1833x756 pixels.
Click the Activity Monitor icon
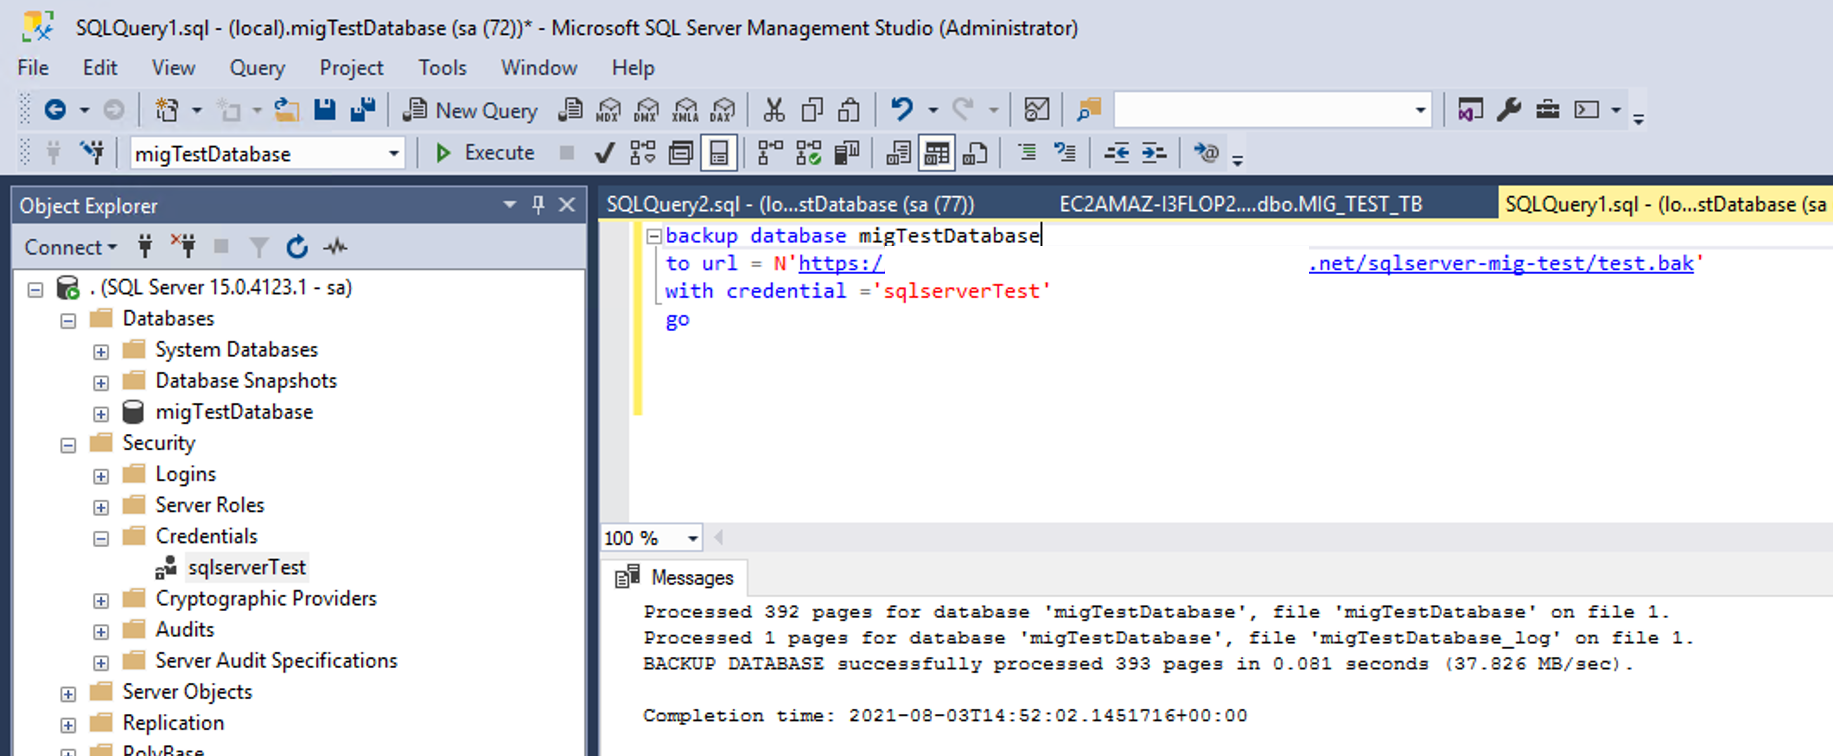[x=1037, y=110]
